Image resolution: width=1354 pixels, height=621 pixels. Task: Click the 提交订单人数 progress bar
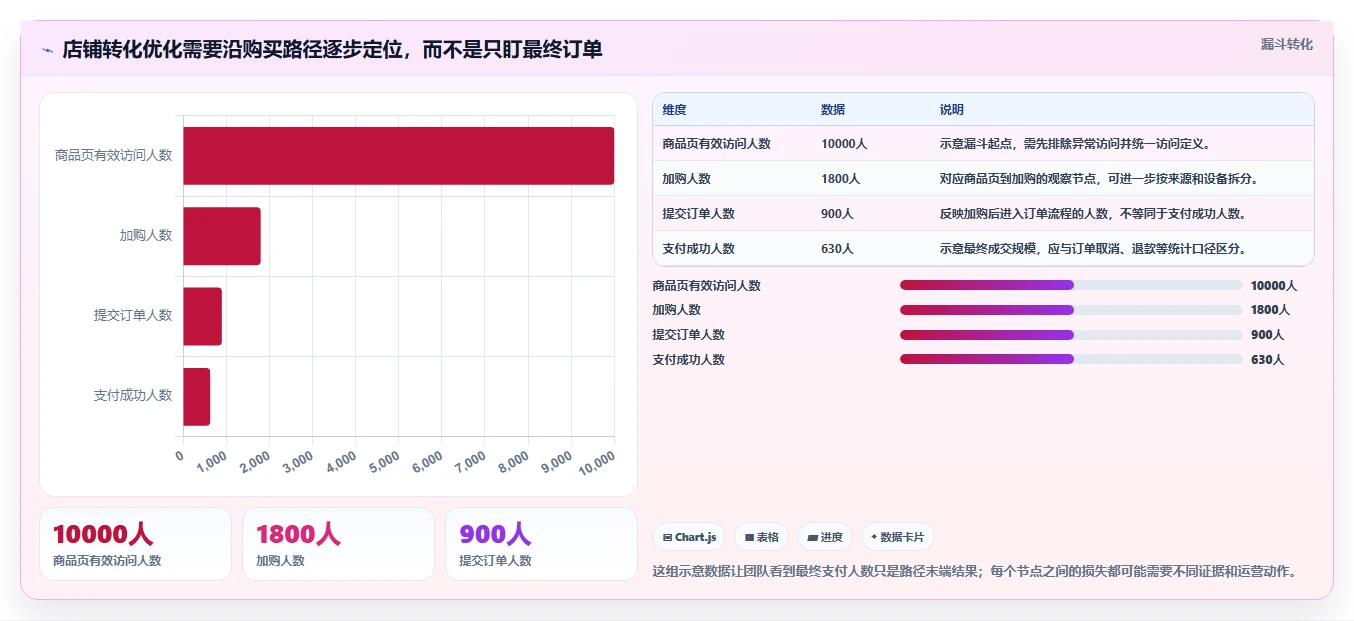point(1071,334)
